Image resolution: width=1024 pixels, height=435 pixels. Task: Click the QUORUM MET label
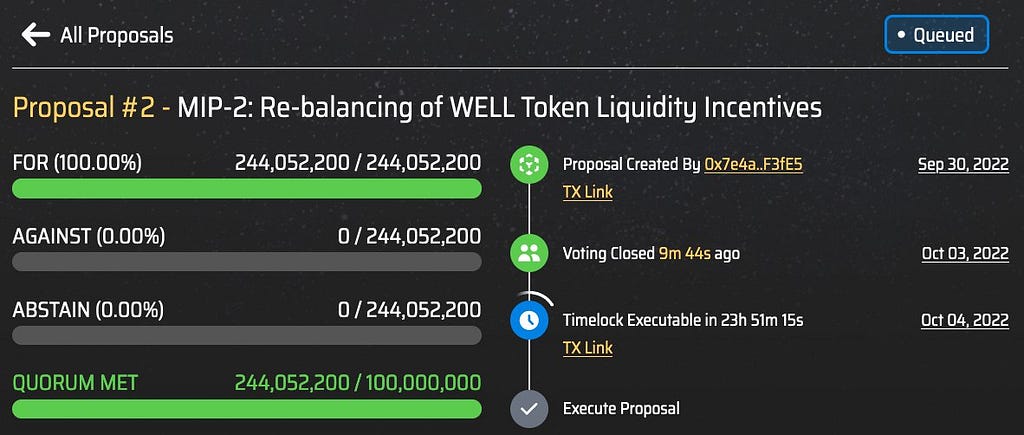click(x=75, y=383)
